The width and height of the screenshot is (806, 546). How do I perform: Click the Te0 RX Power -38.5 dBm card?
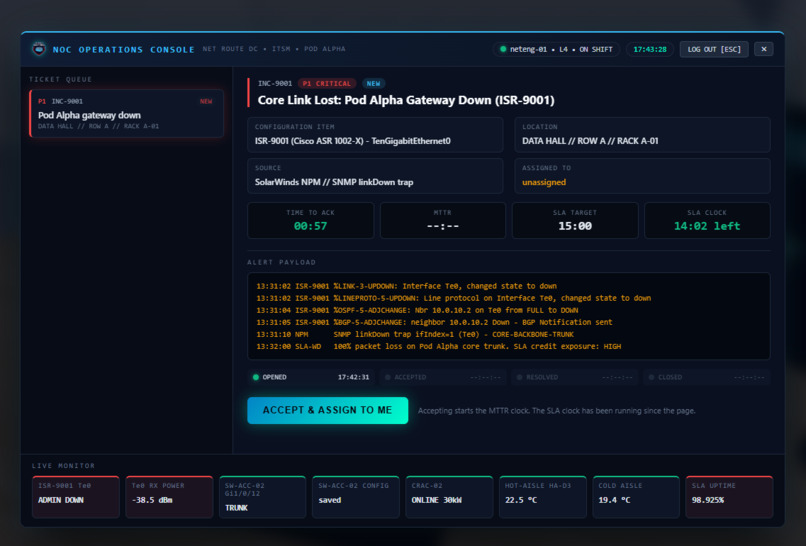[169, 497]
